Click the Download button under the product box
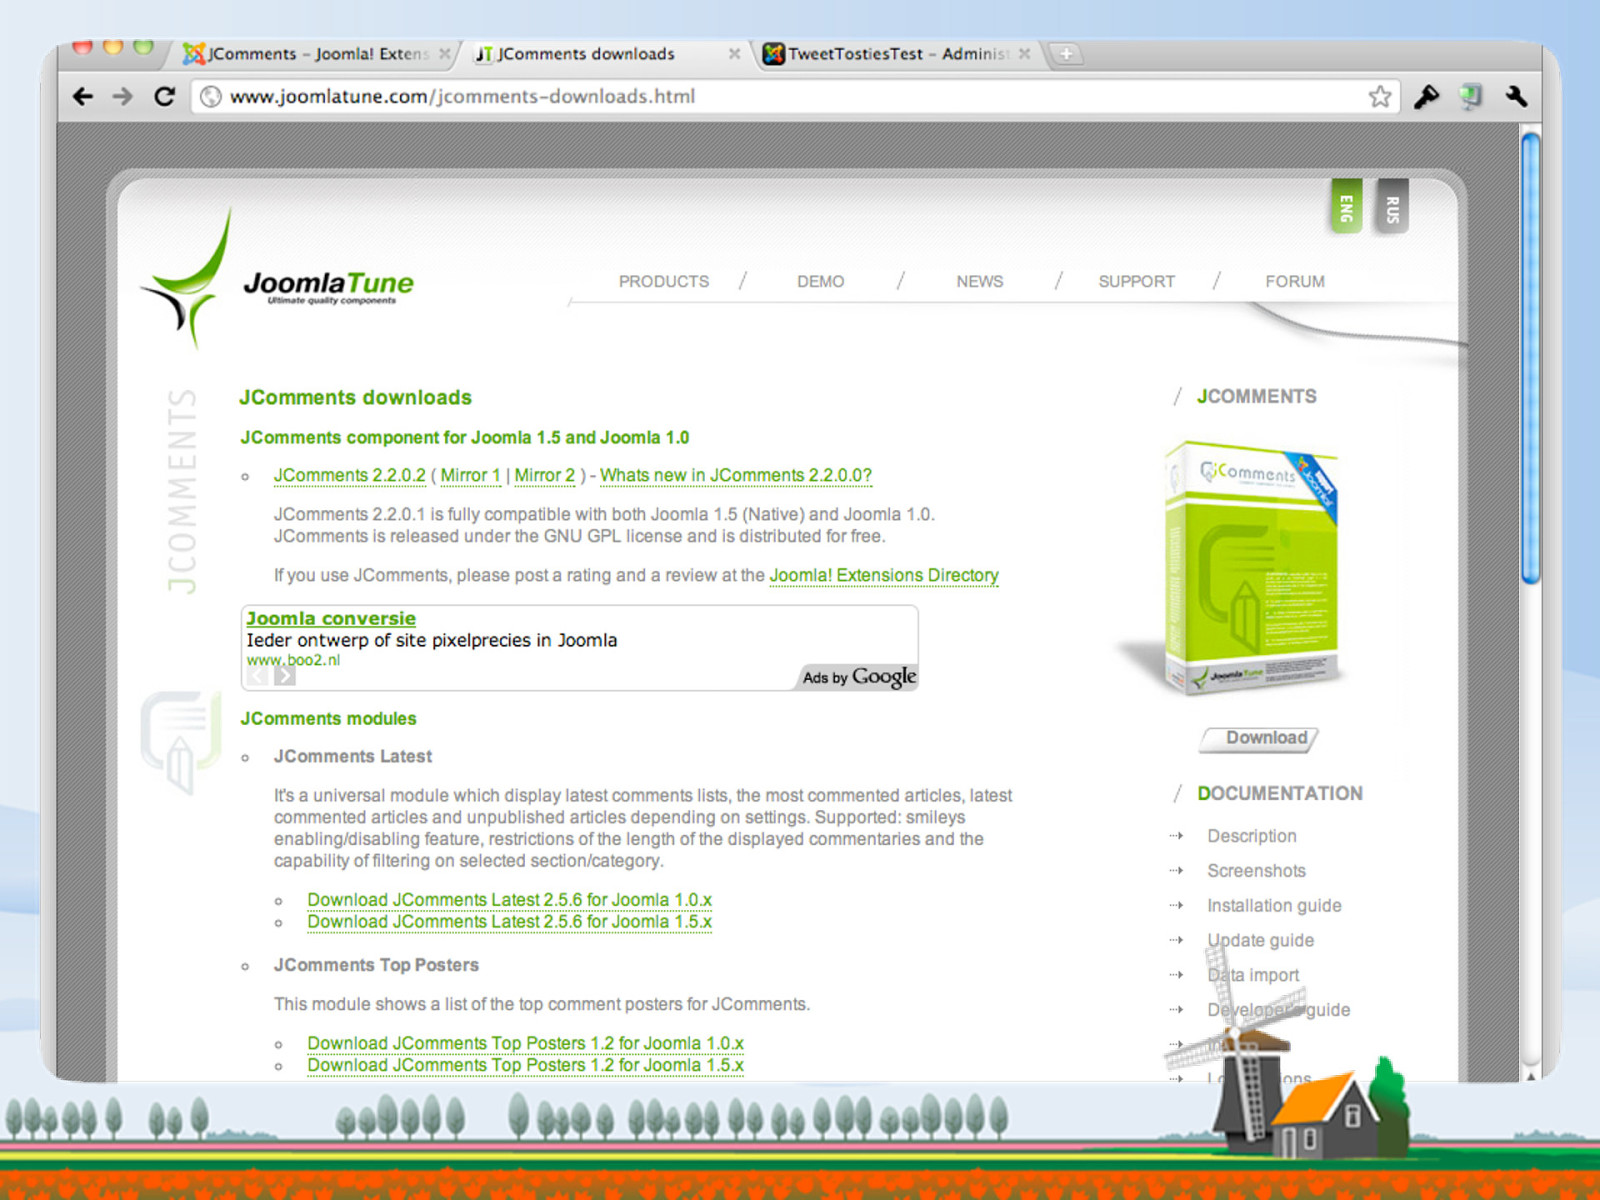 tap(1260, 738)
